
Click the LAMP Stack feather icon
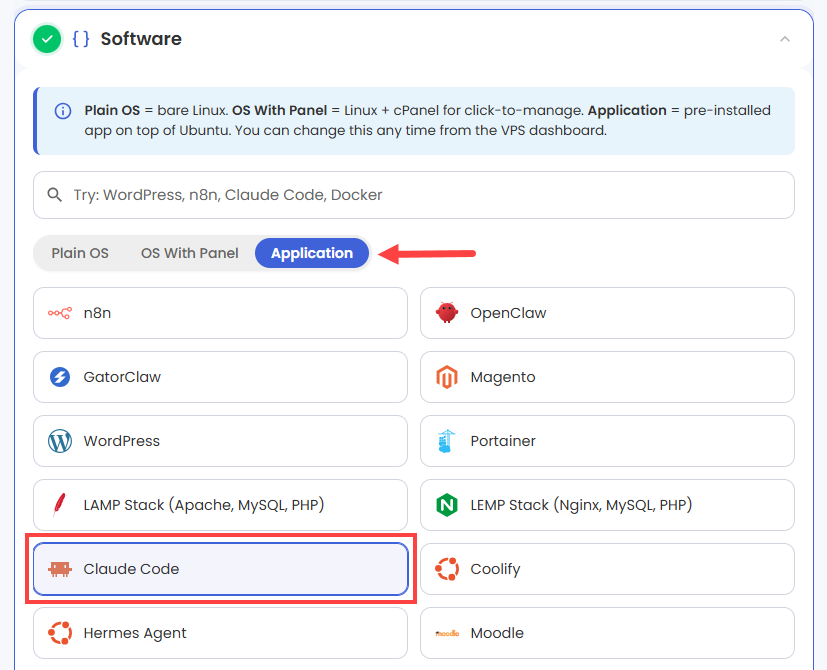point(59,505)
